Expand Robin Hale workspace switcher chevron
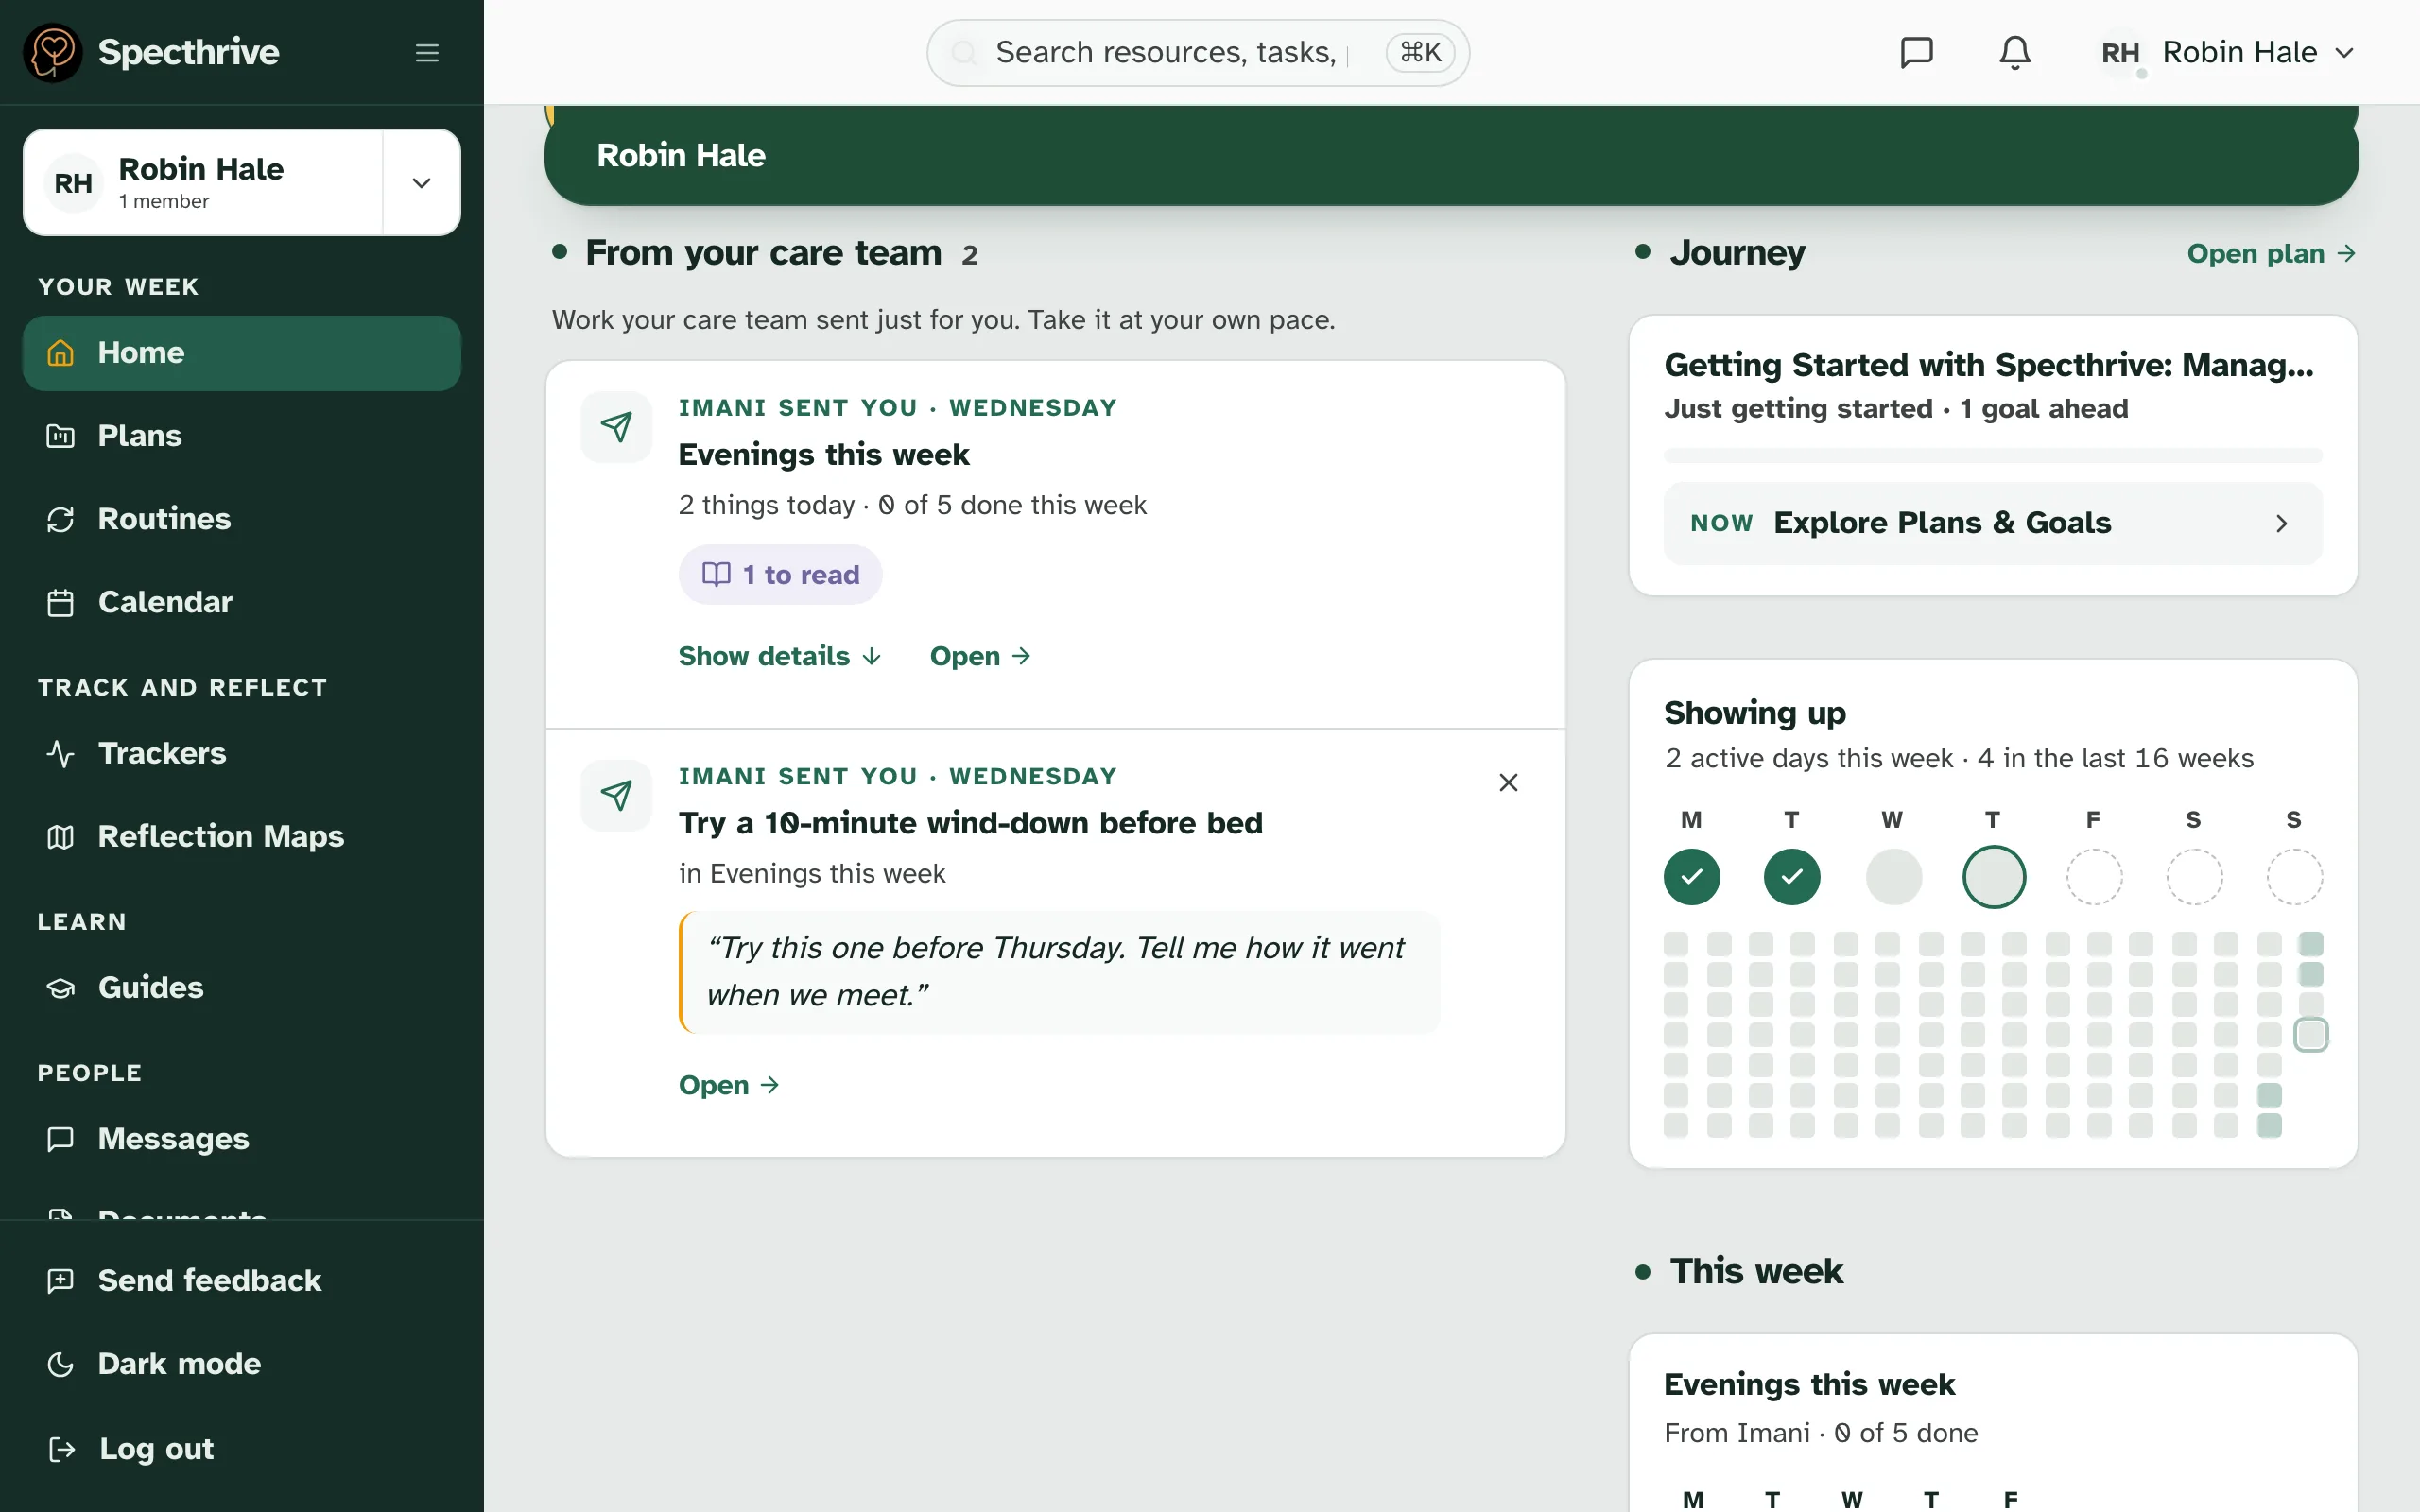 (421, 183)
